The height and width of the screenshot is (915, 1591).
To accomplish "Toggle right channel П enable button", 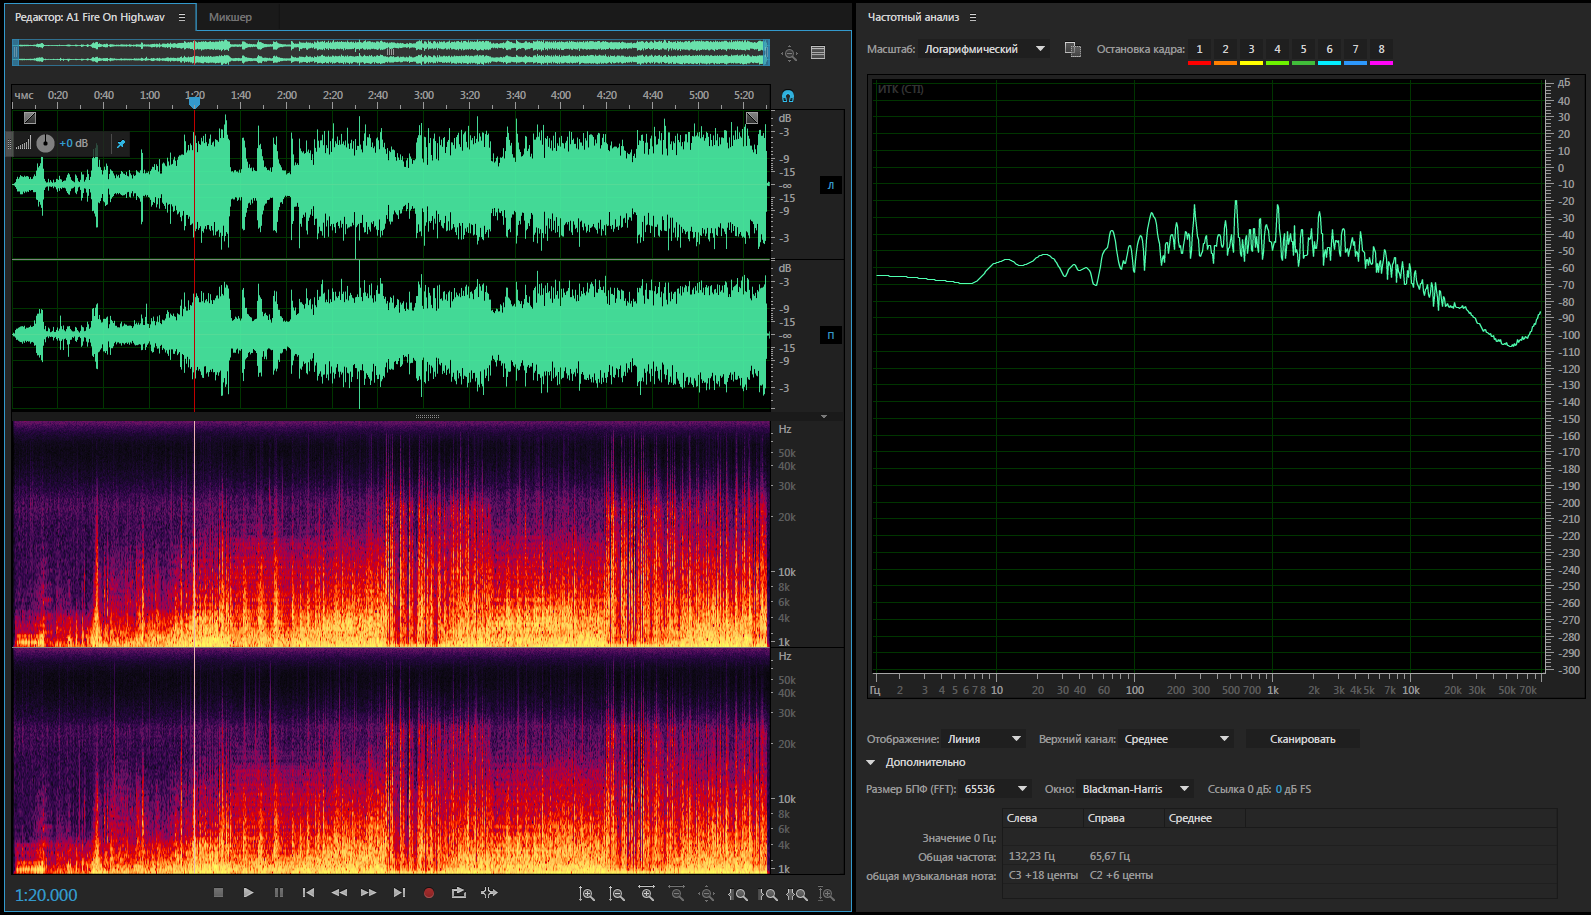I will click(x=830, y=335).
